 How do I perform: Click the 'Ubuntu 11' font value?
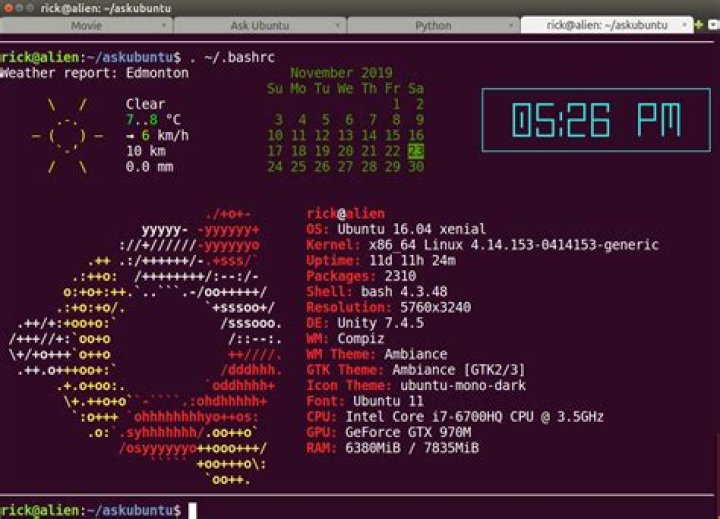coord(388,401)
